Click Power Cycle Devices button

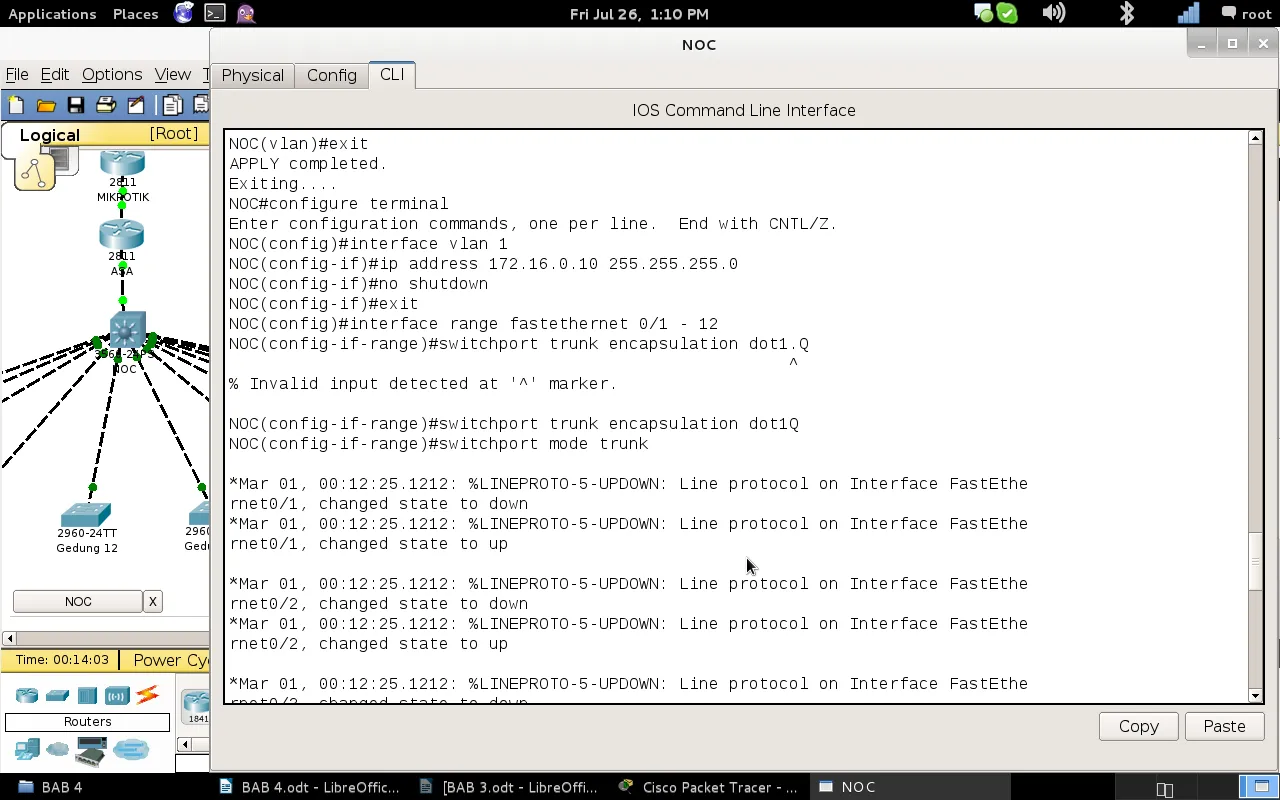click(x=171, y=660)
